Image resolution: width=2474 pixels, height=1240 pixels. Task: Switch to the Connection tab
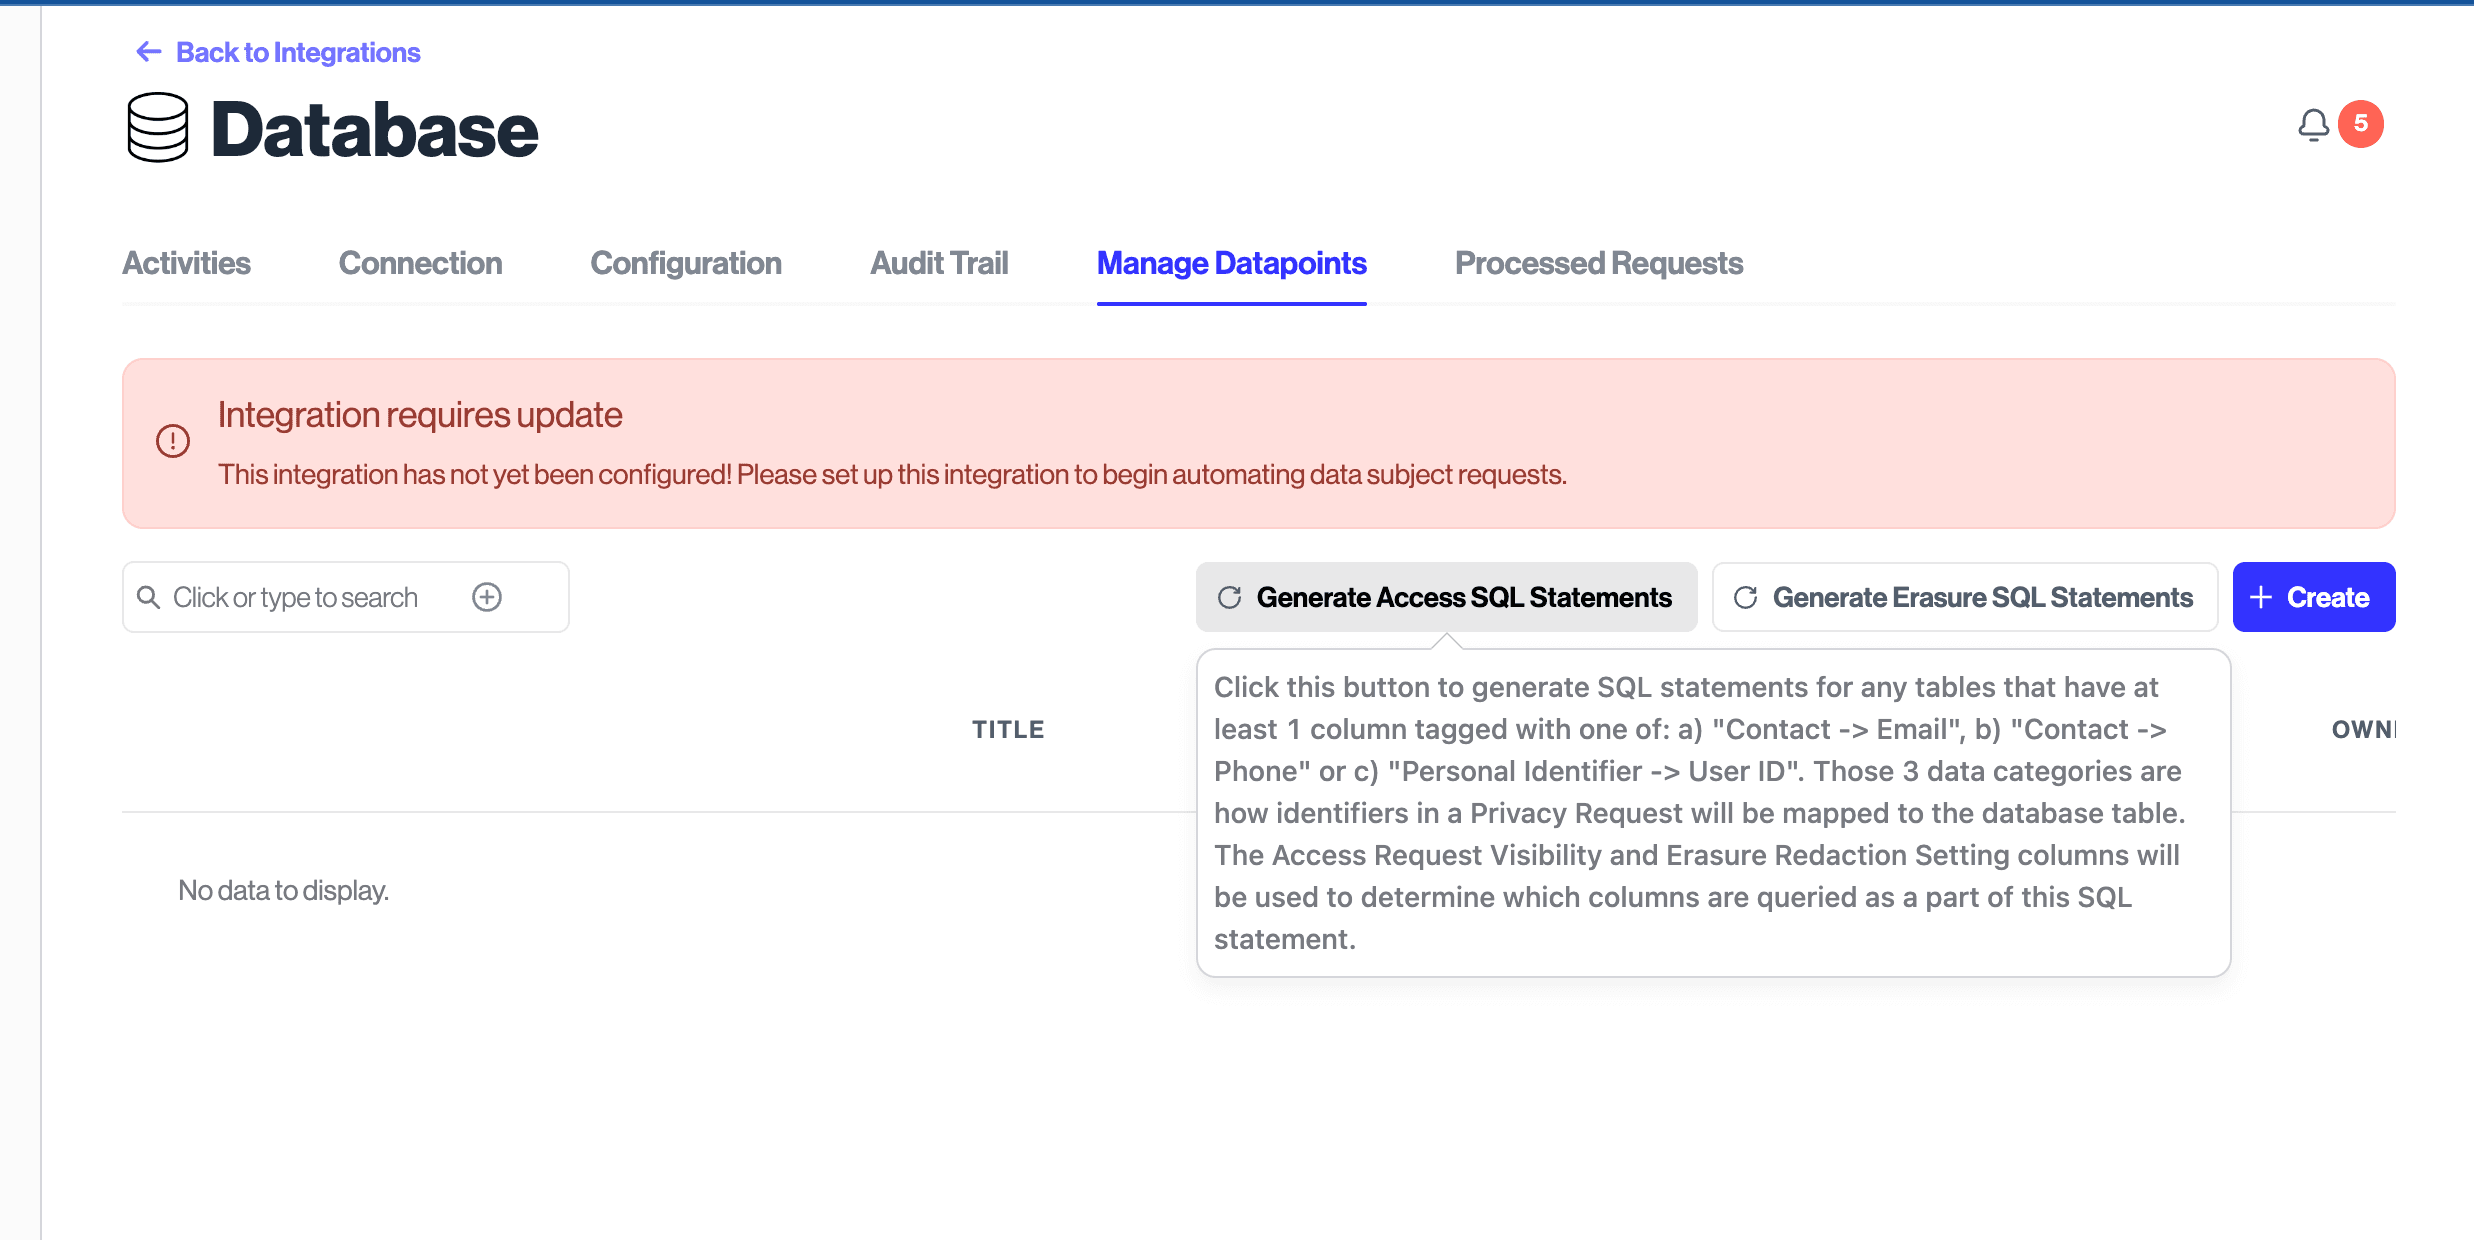(420, 263)
